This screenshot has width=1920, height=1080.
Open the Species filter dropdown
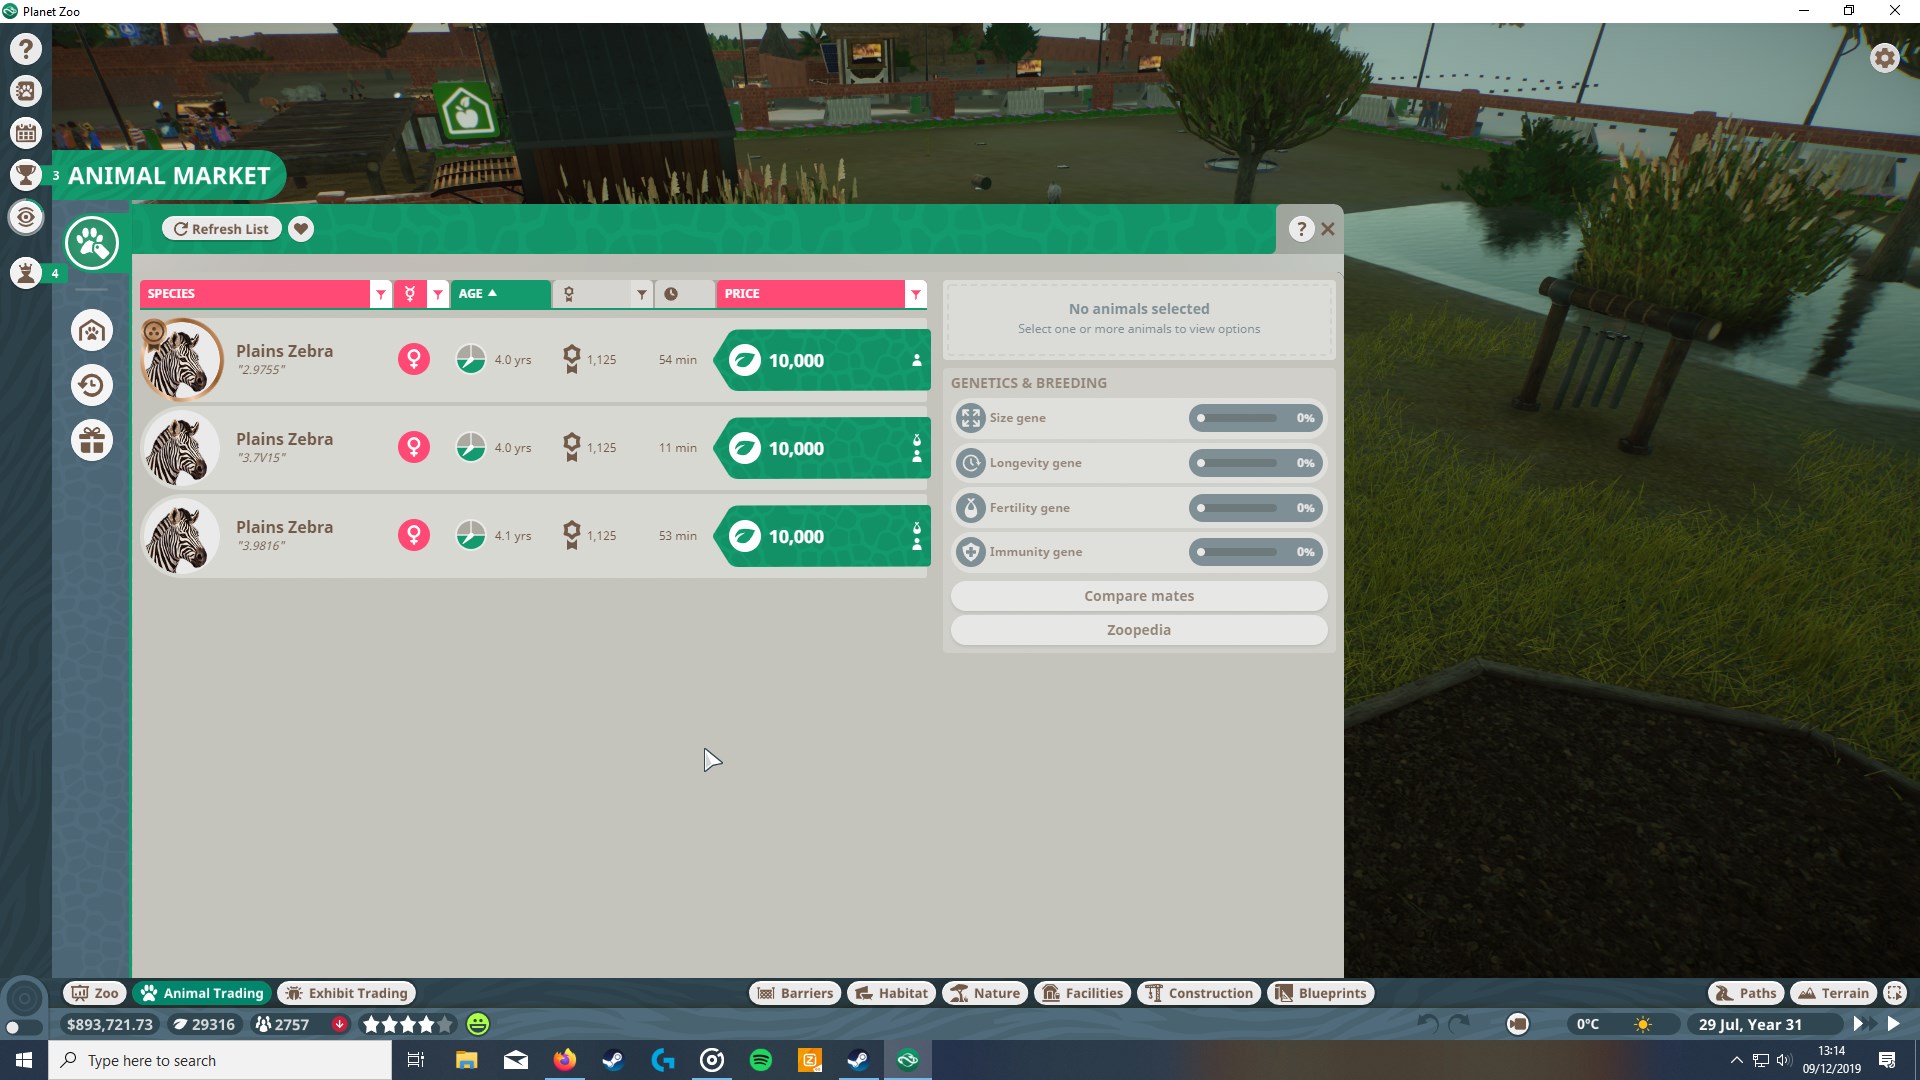point(380,294)
